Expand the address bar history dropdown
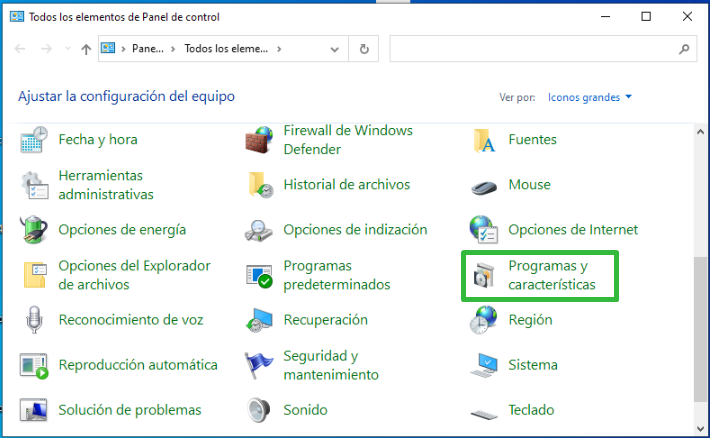Image resolution: width=710 pixels, height=438 pixels. coord(335,49)
